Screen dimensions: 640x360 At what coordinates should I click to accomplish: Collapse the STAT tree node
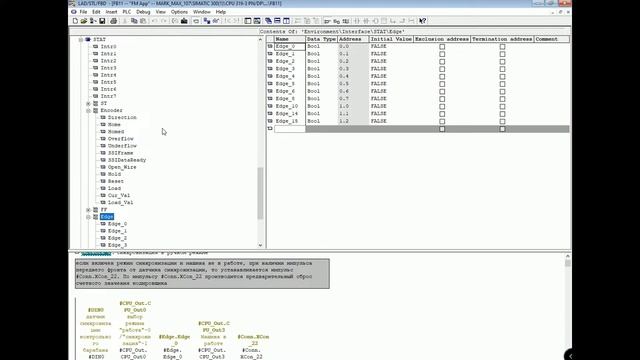[x=81, y=40]
